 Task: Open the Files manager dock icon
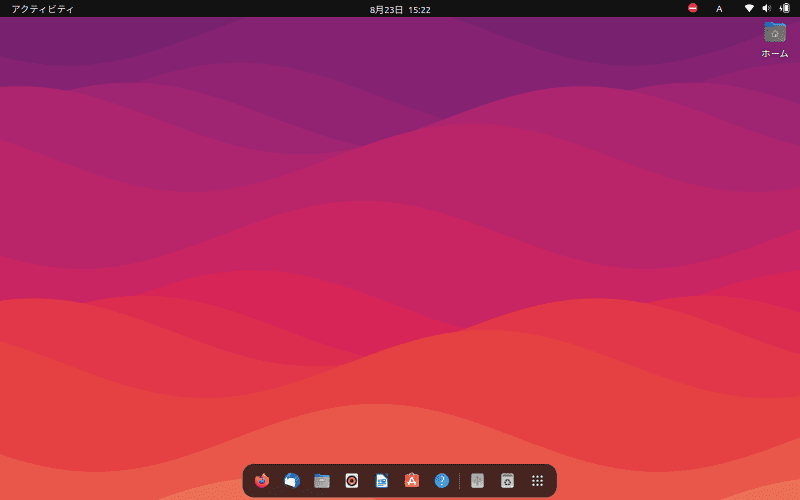click(322, 481)
